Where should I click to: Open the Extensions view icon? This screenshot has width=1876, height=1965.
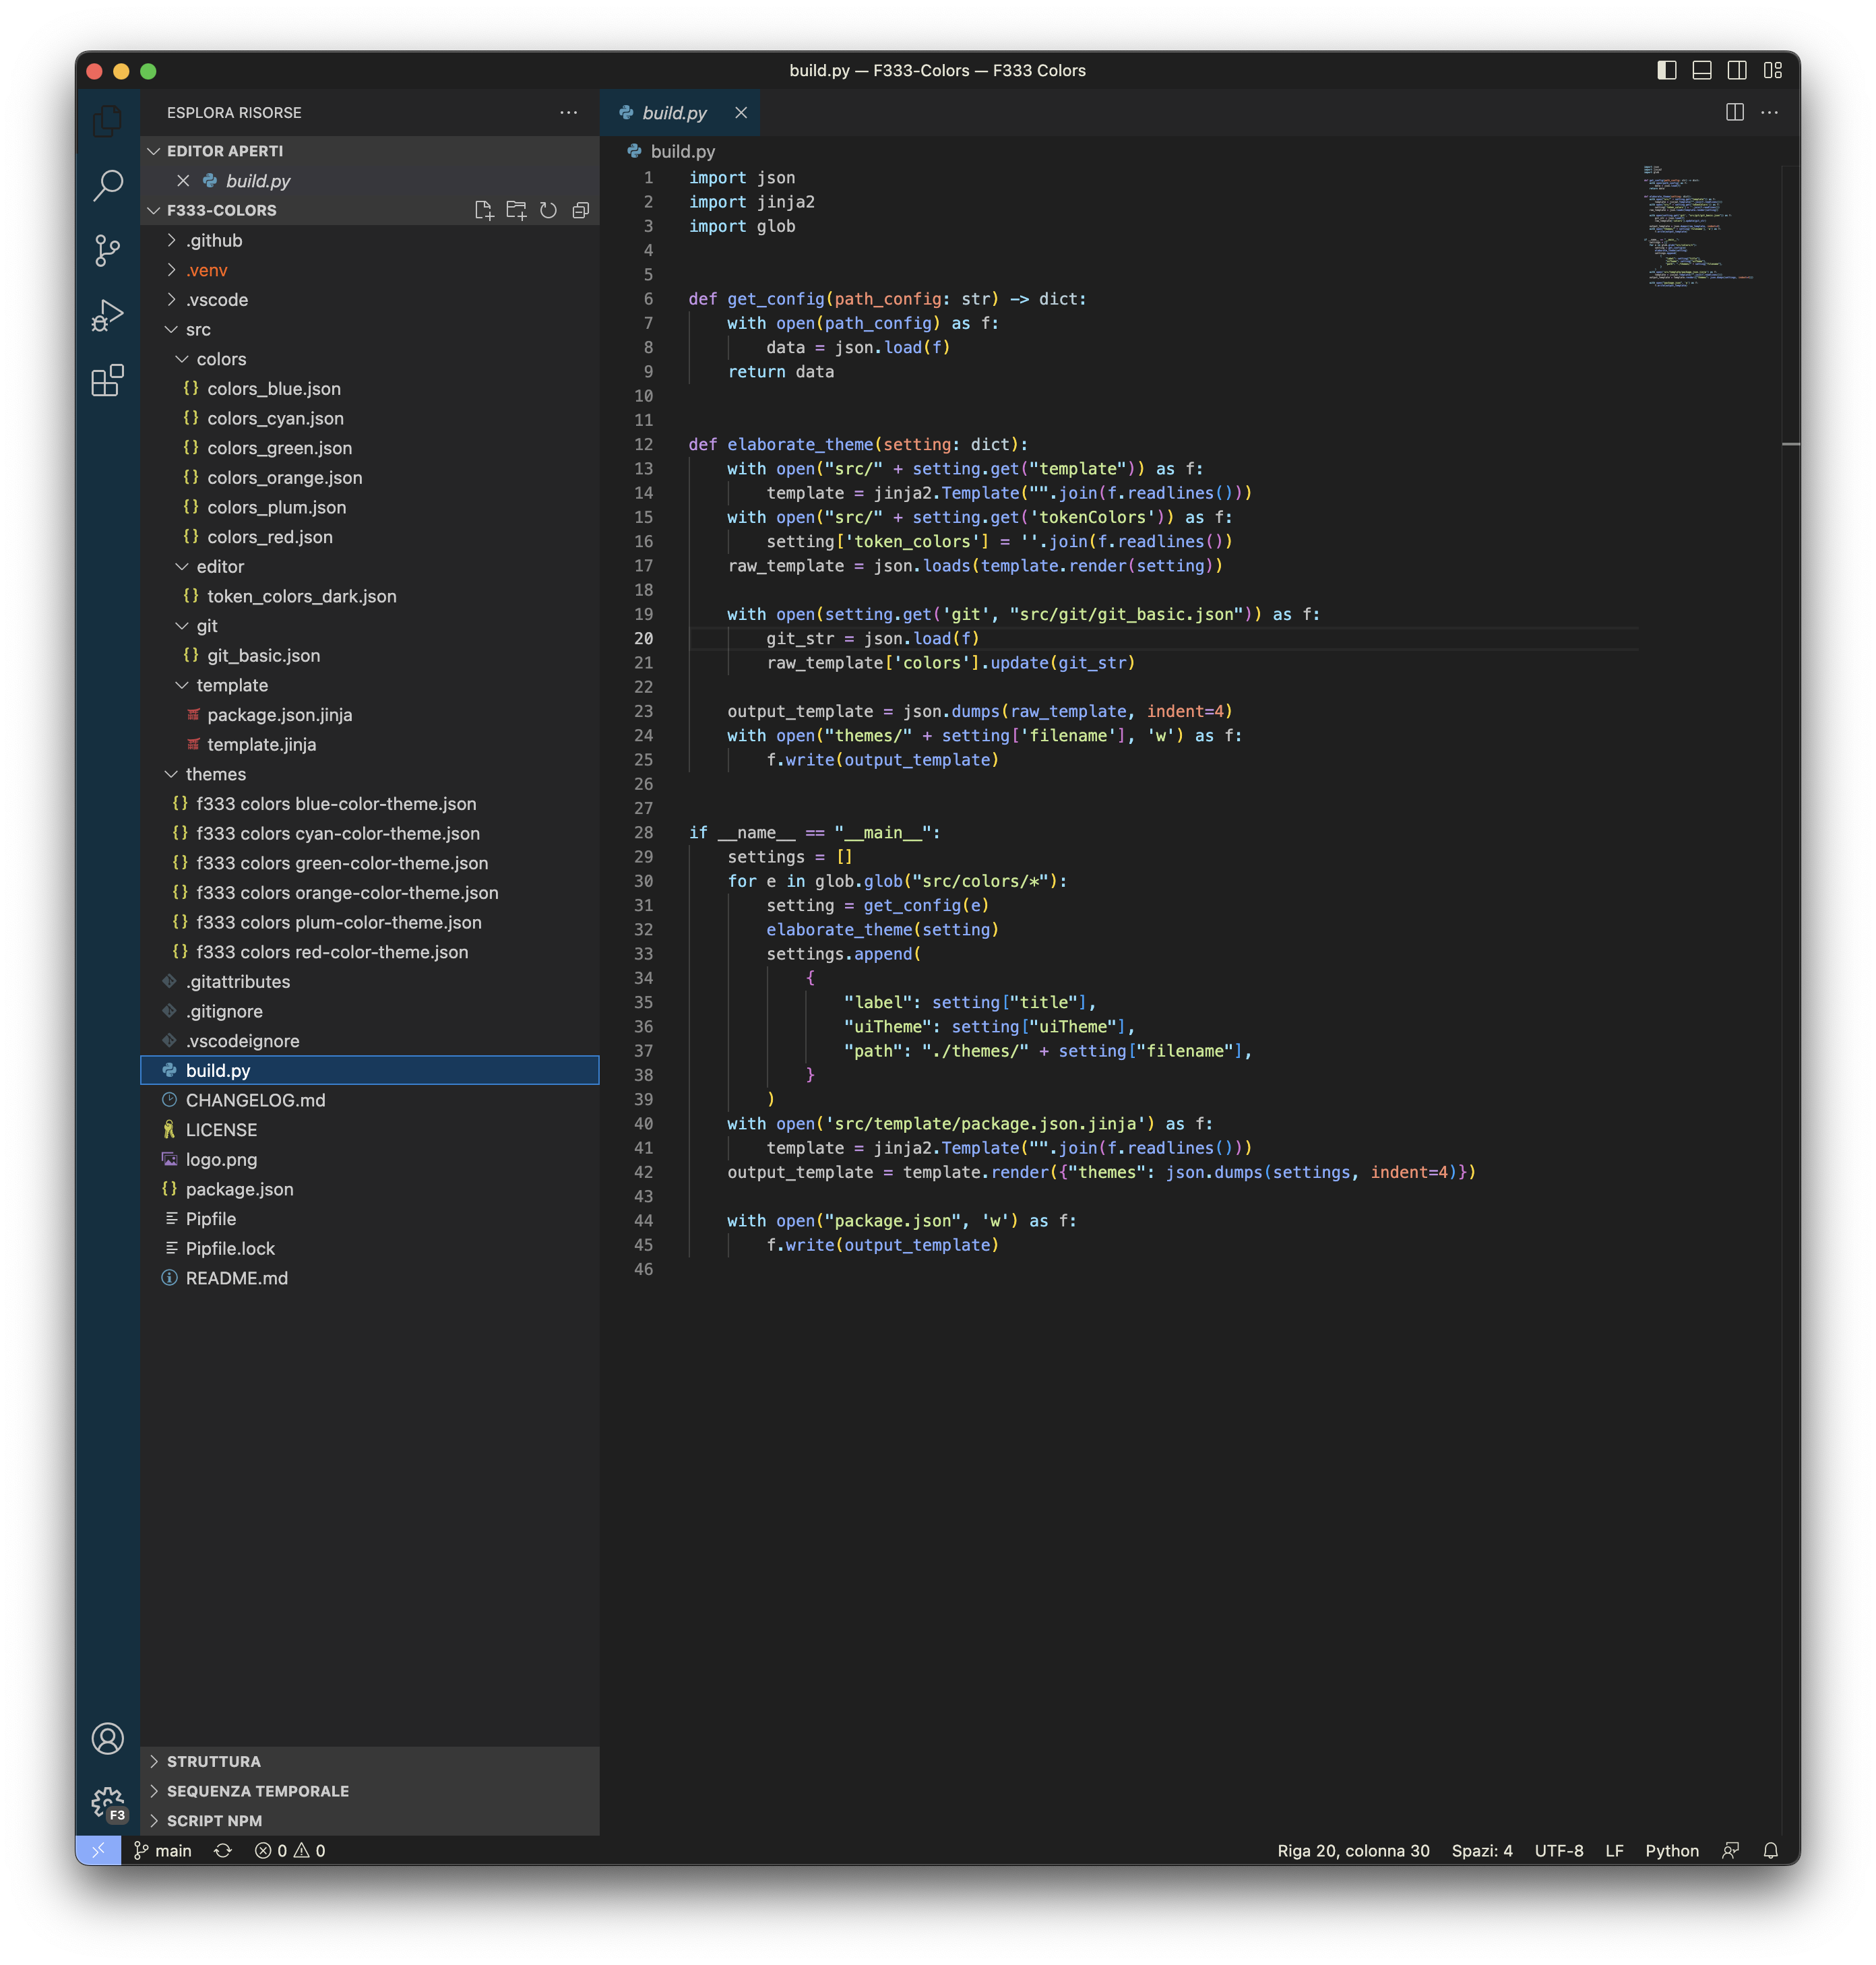(x=107, y=380)
